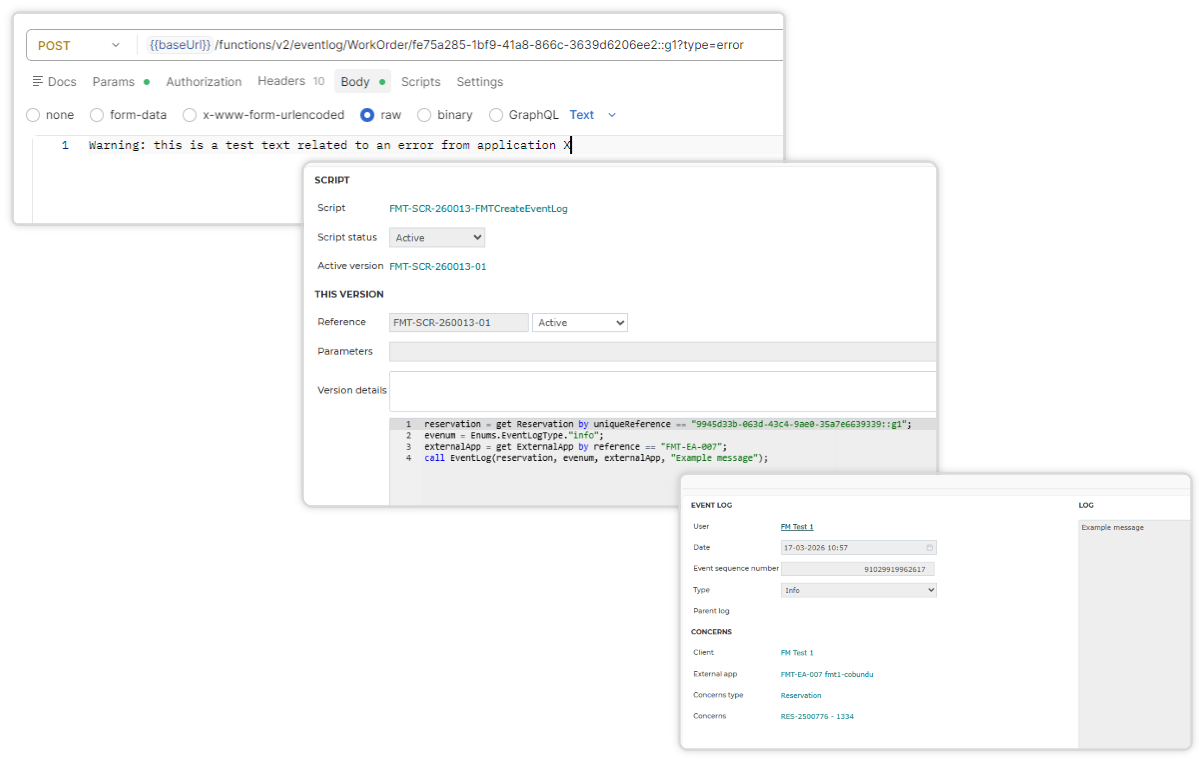Open the calendar icon in Date field
This screenshot has width=1204, height=762.
coord(930,548)
